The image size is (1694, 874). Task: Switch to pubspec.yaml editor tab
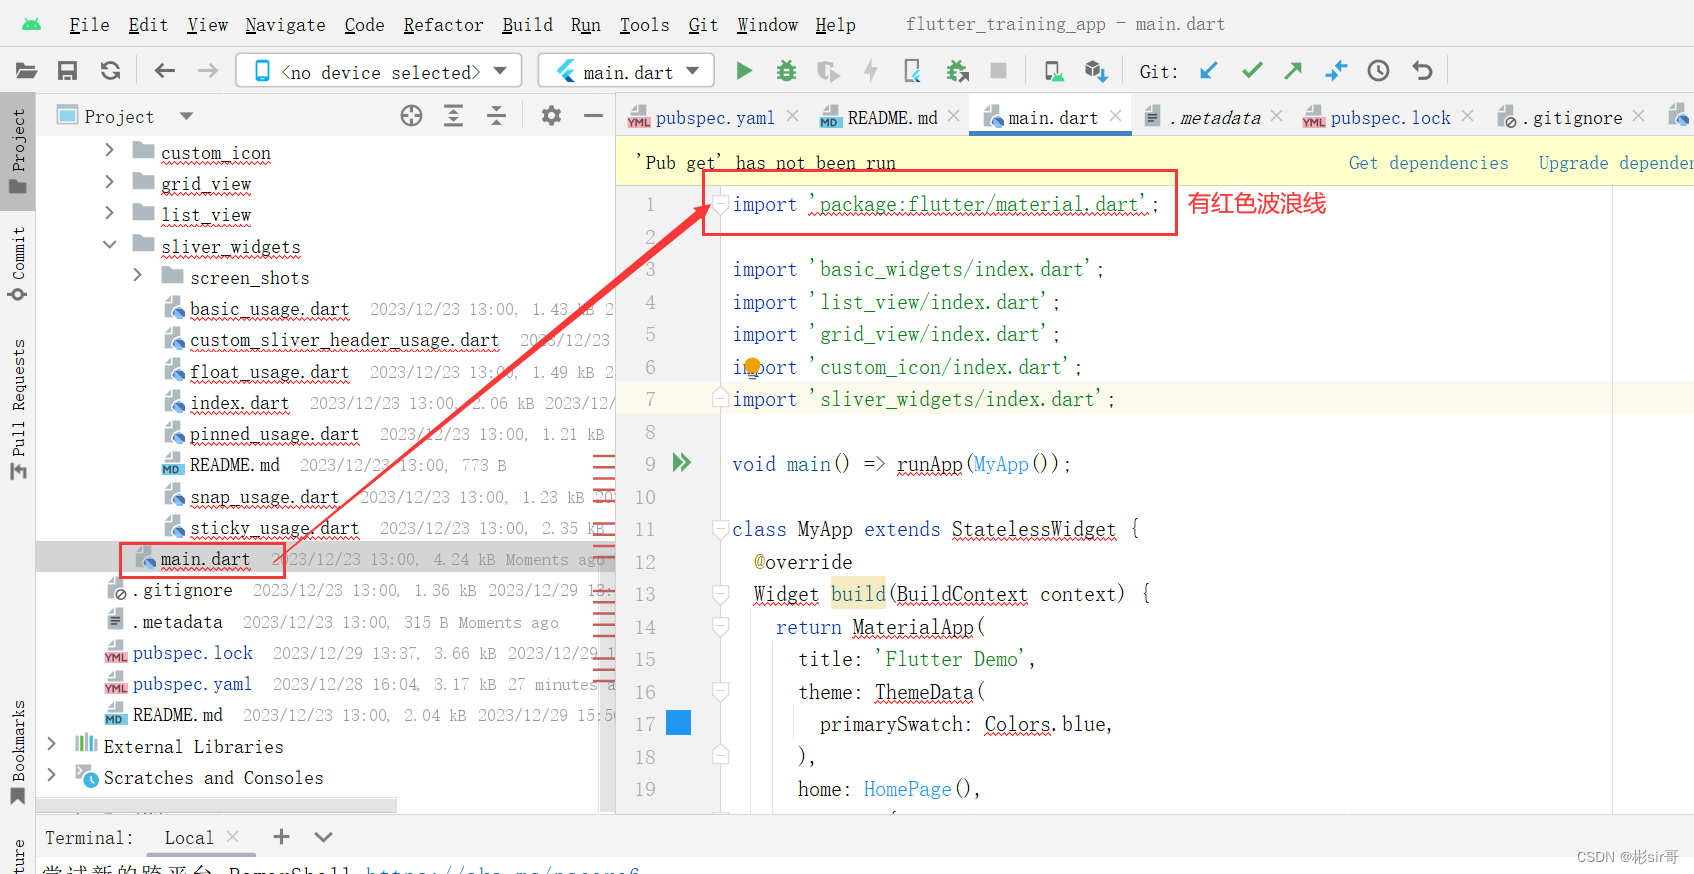click(714, 118)
